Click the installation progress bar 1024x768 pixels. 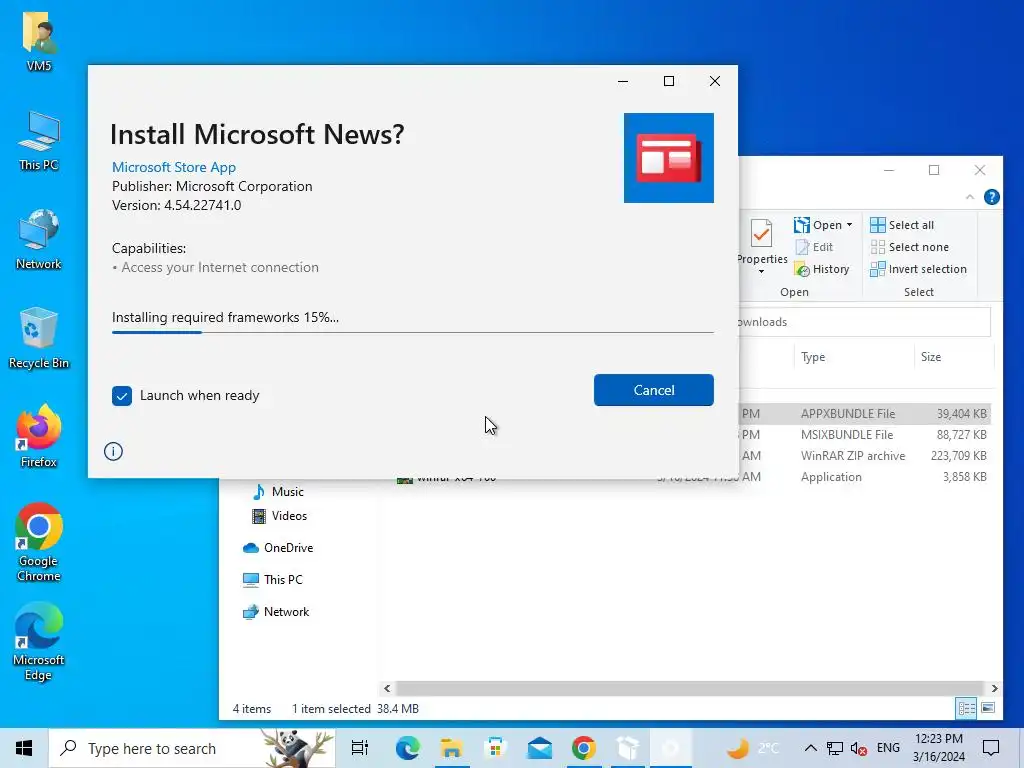click(413, 332)
